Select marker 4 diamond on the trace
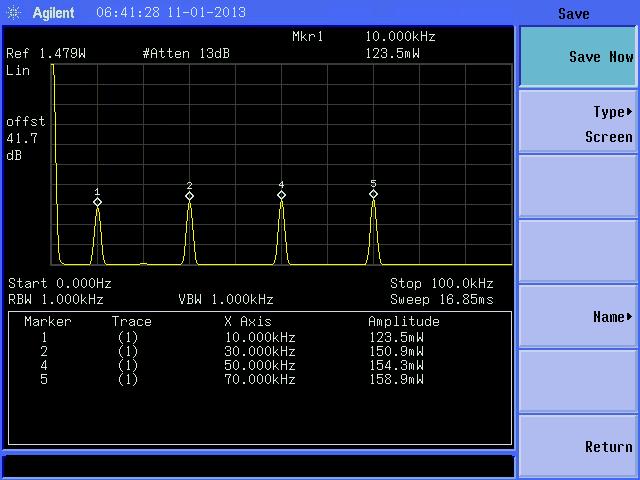 pyautogui.click(x=281, y=195)
